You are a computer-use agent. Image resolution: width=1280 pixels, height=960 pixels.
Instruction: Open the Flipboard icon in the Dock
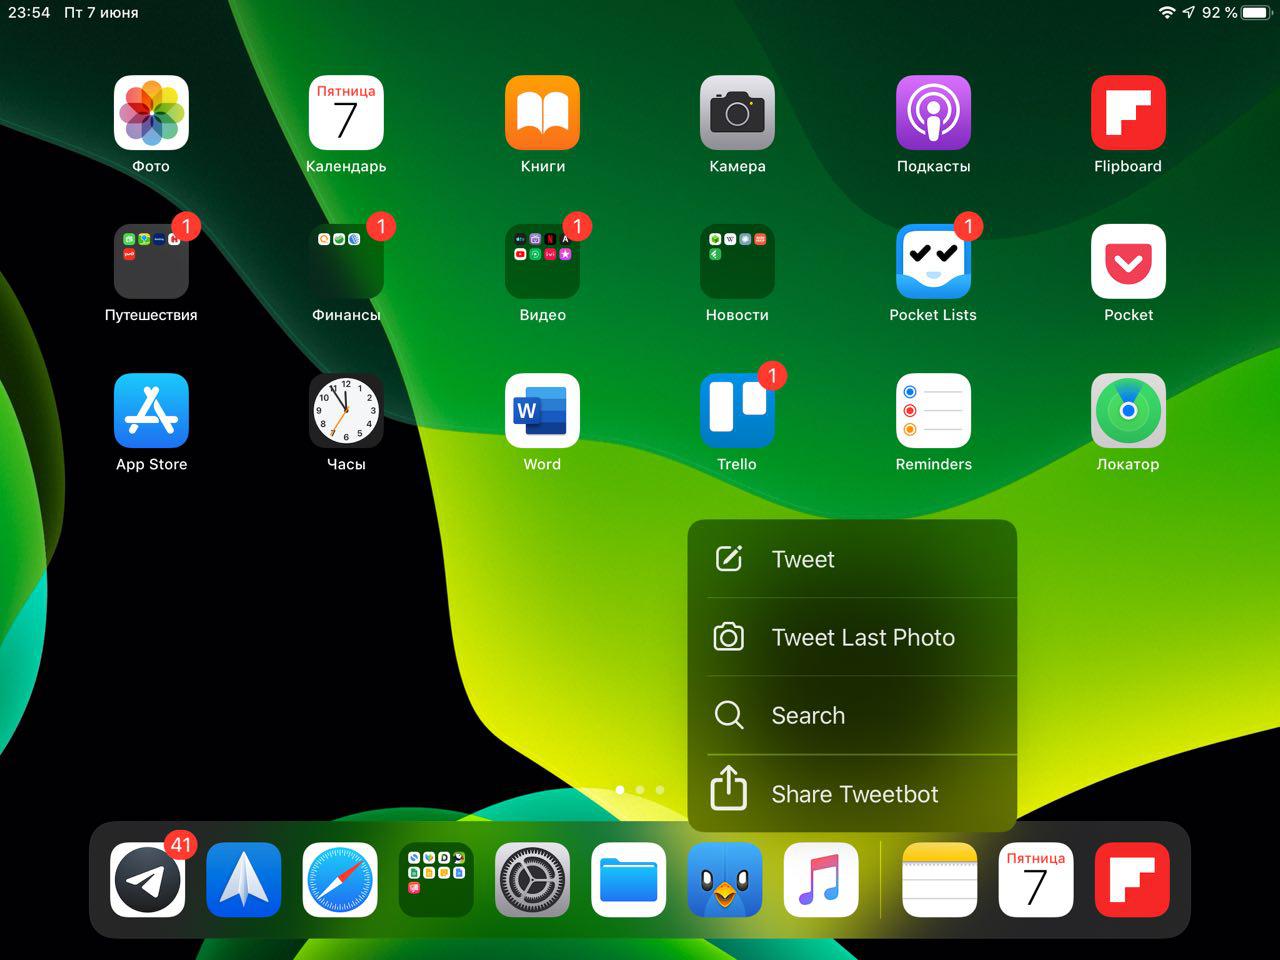click(1132, 880)
